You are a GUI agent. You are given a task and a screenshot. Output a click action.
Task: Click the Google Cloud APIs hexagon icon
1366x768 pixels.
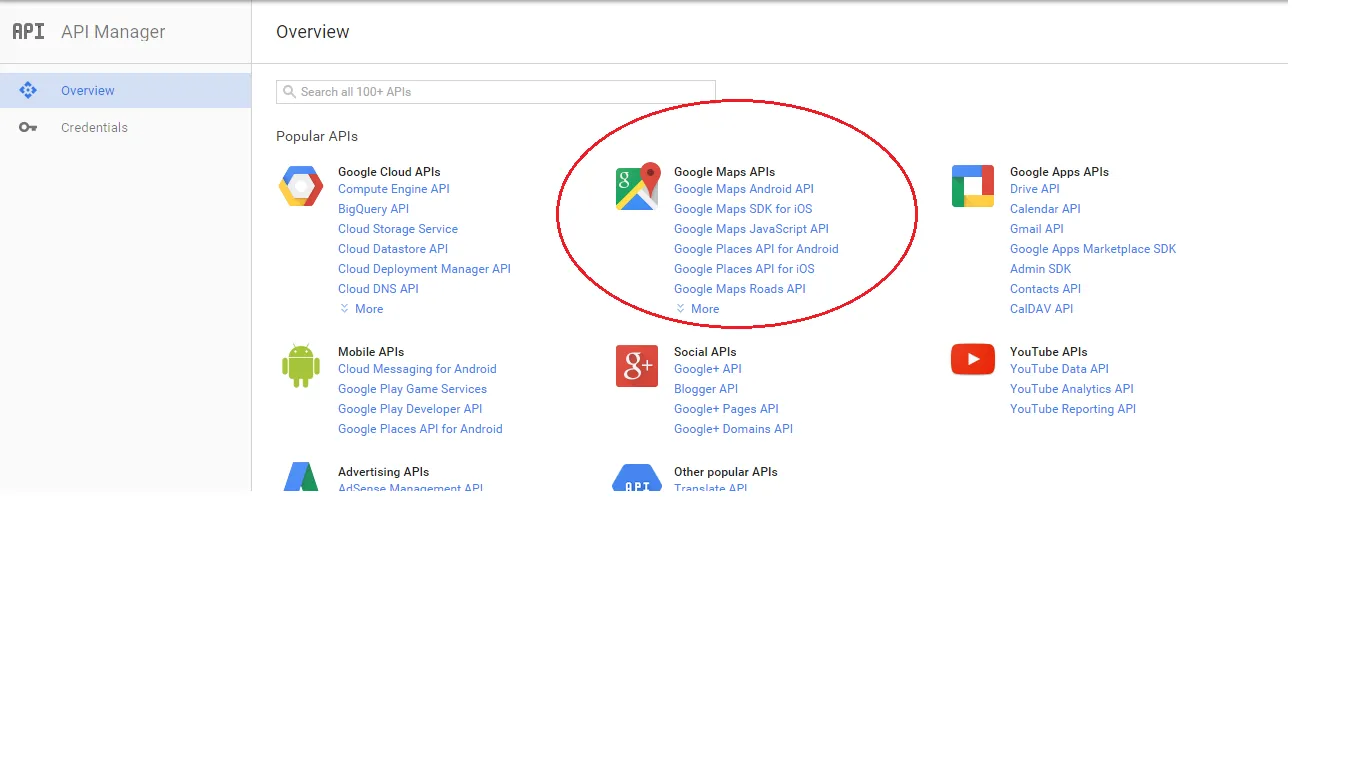[x=301, y=187]
